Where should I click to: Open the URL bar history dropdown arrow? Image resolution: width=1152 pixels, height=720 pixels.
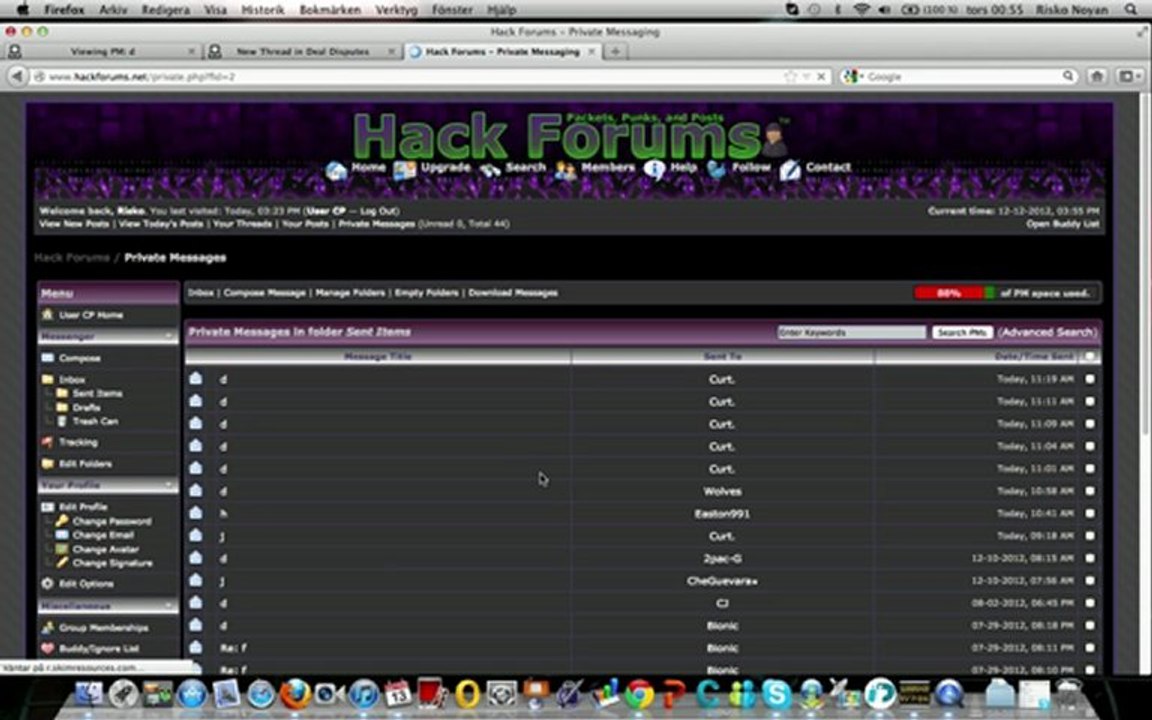[x=806, y=76]
